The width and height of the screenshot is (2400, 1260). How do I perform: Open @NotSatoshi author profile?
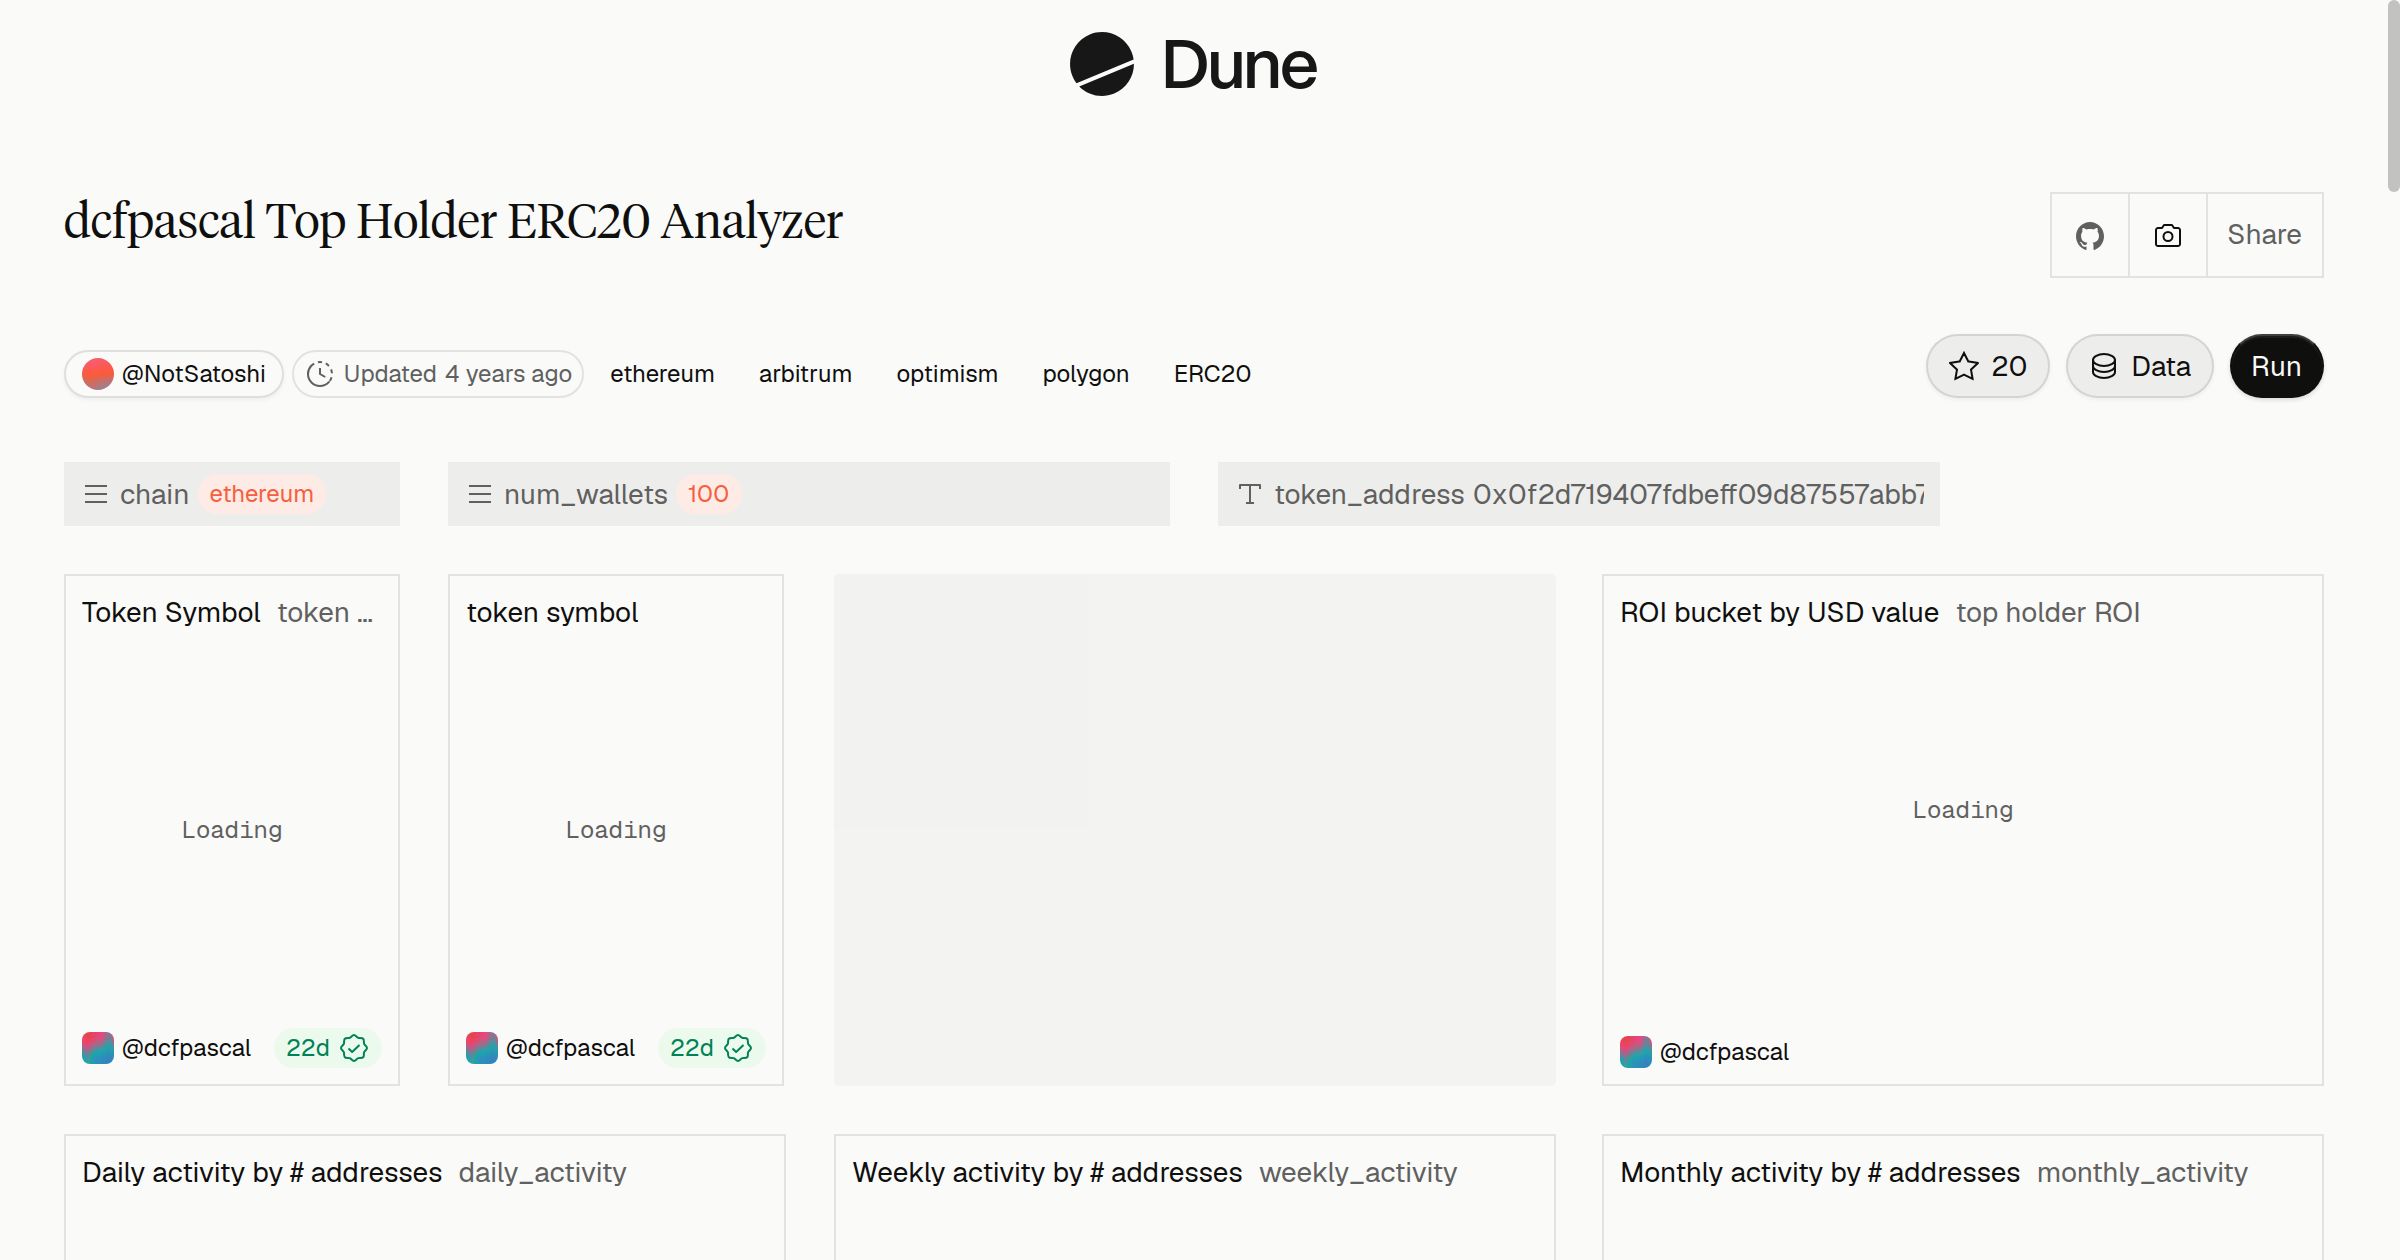click(174, 374)
